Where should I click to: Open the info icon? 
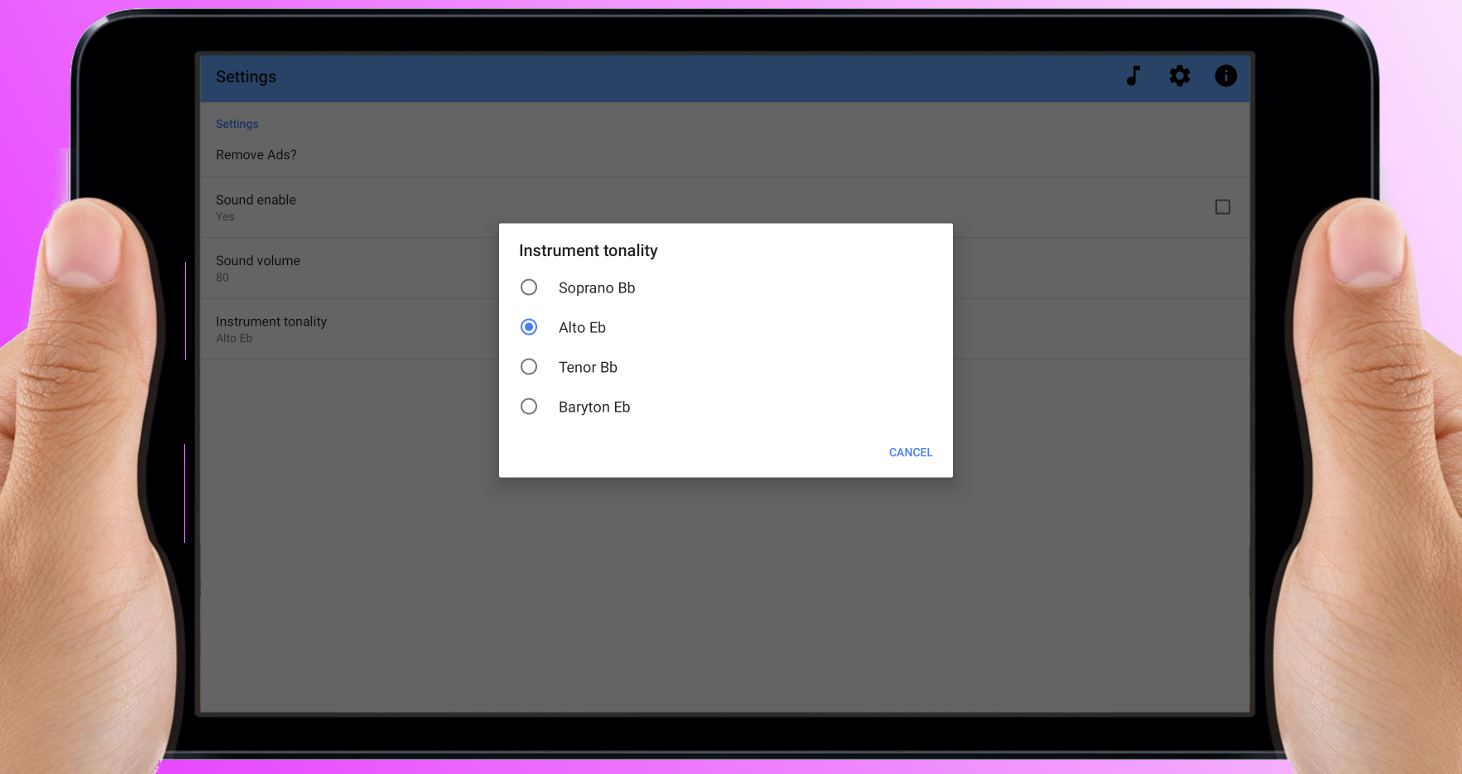point(1226,76)
